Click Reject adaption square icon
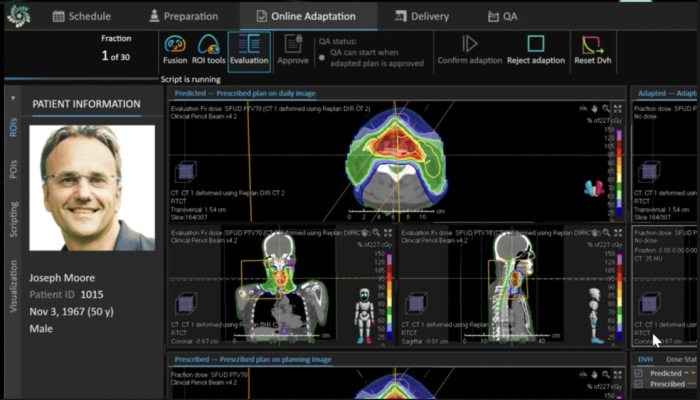The image size is (700, 400). tap(535, 45)
